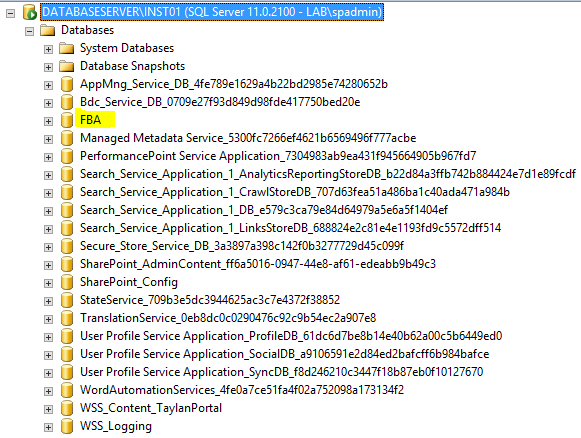Collapse the Databases folder node
Image resolution: width=581 pixels, height=438 pixels.
point(30,31)
